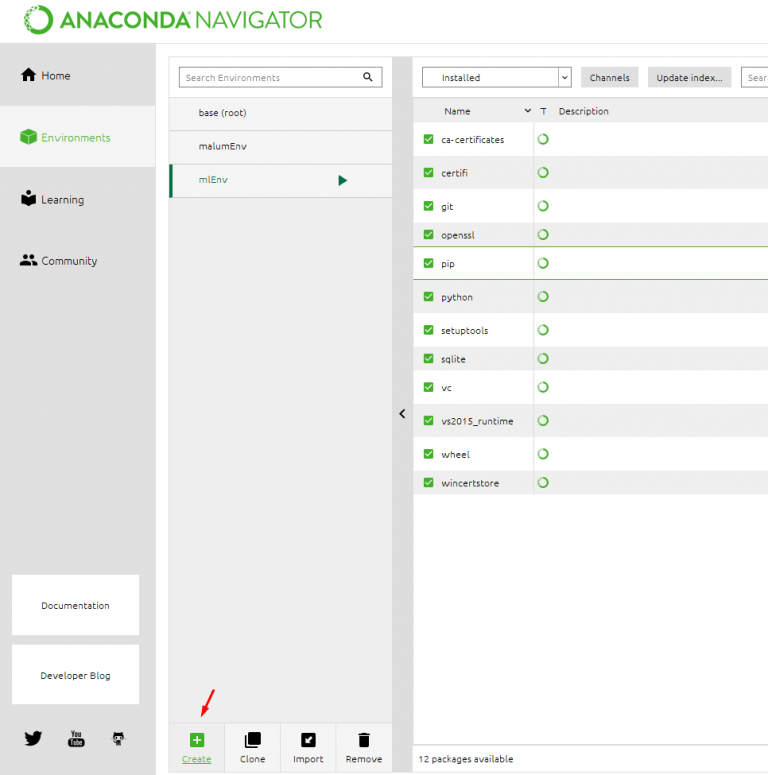This screenshot has width=768, height=775.
Task: Select the base (root) environment
Action: point(281,113)
